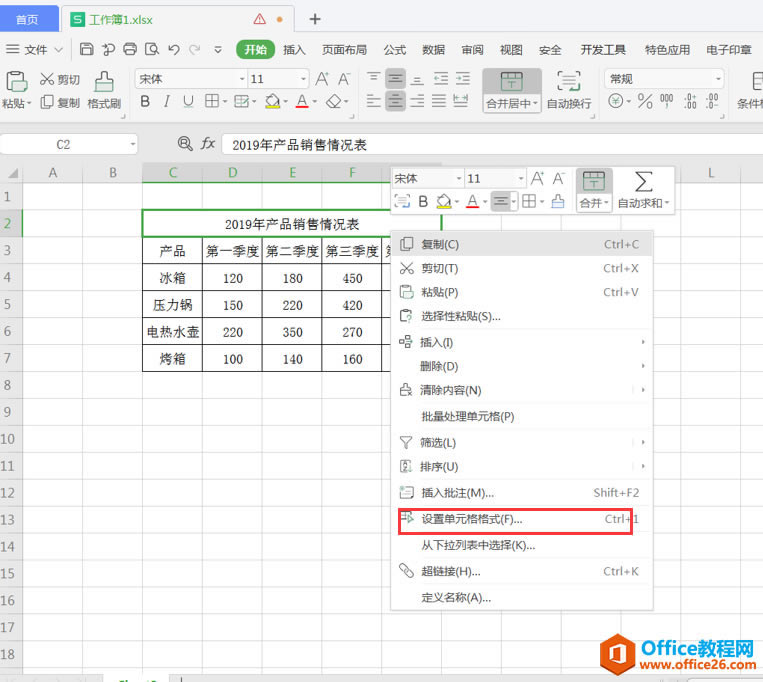This screenshot has width=763, height=682.
Task: Click the fx insert function icon
Action: click(208, 144)
